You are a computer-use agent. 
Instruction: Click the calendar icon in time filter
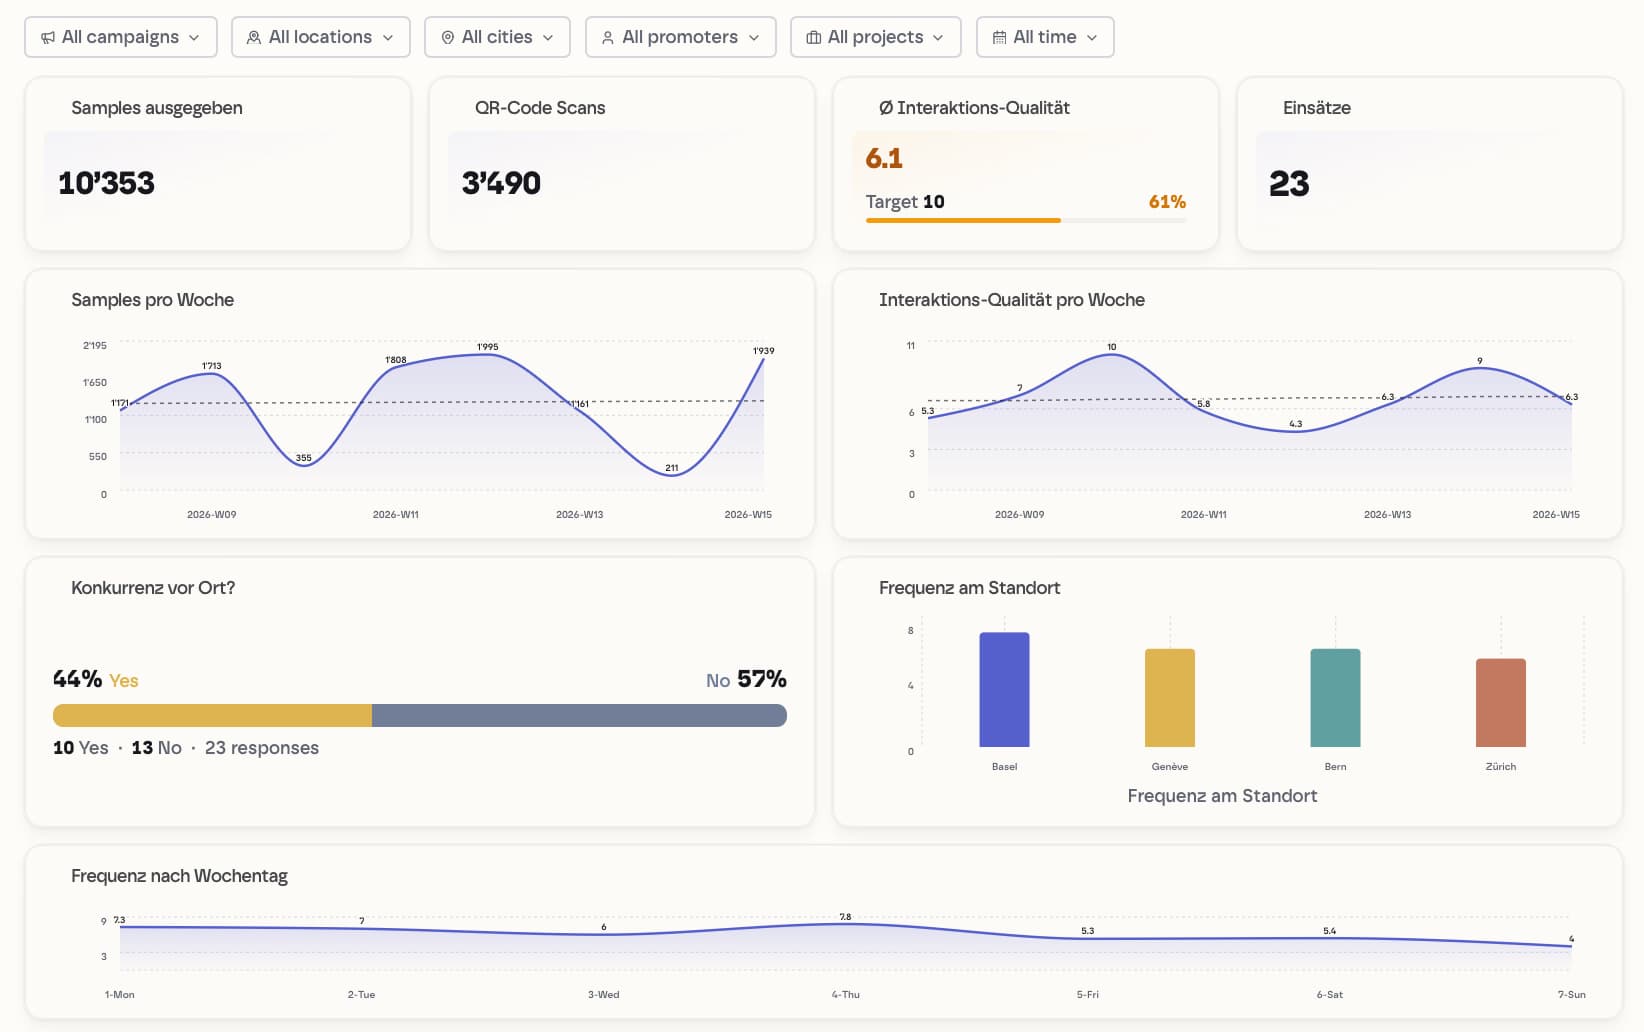[999, 38]
